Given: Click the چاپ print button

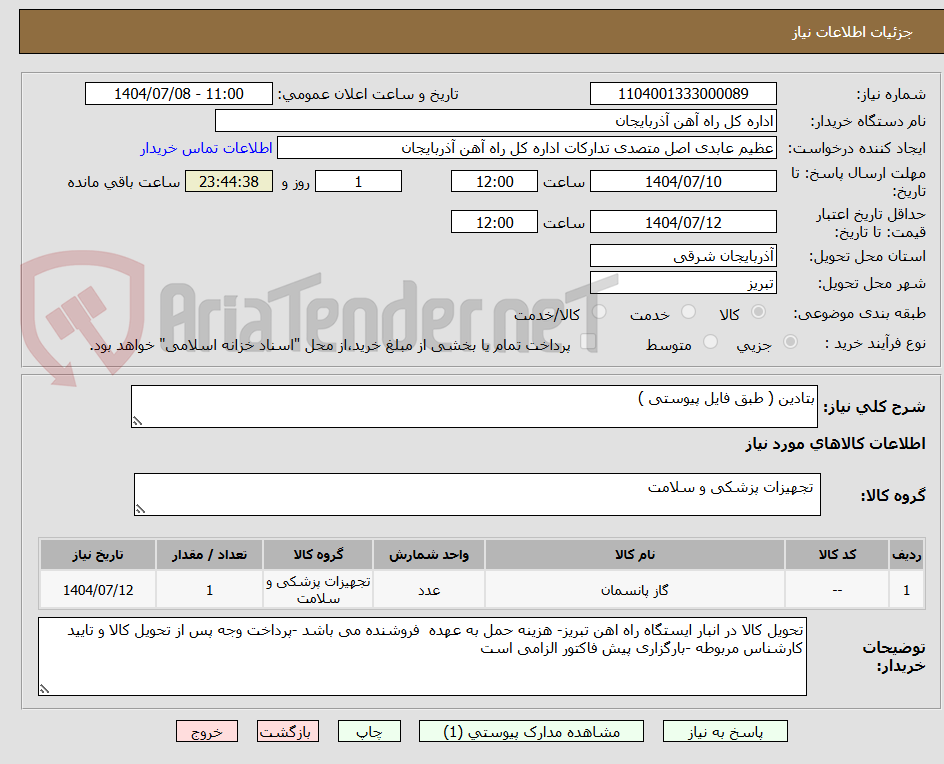Looking at the screenshot, I should click(x=370, y=731).
